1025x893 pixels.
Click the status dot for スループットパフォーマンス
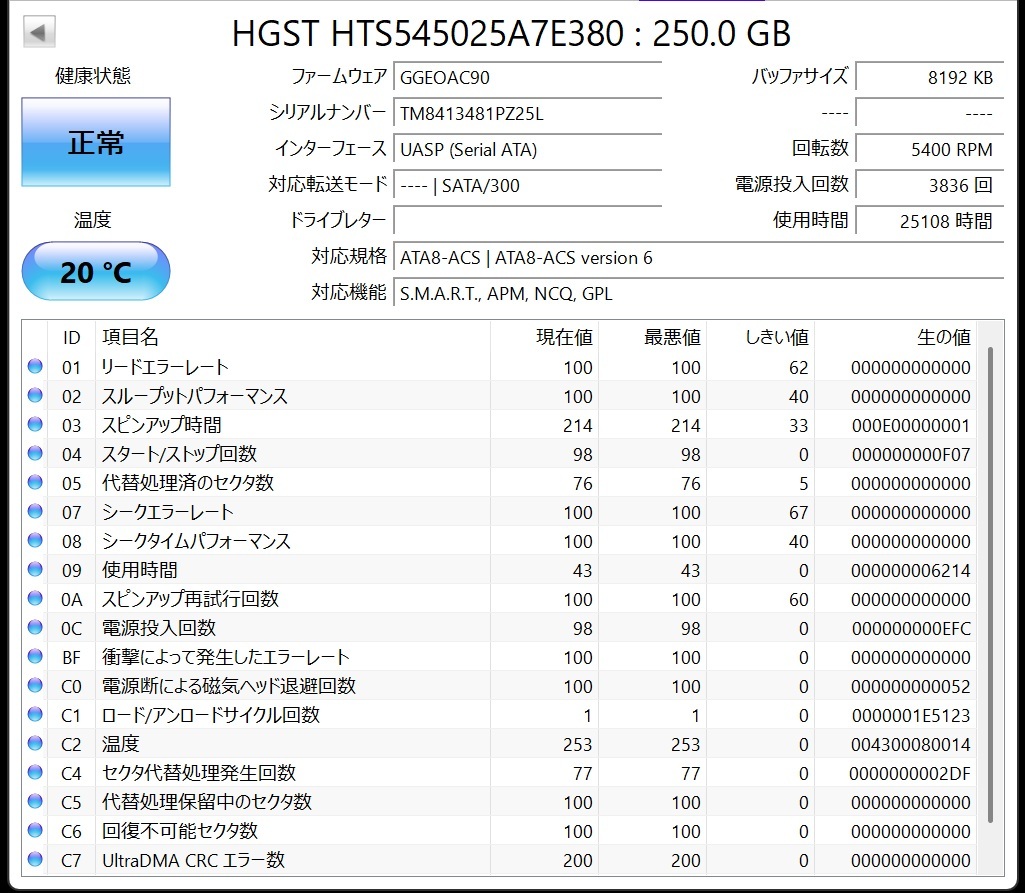(35, 395)
